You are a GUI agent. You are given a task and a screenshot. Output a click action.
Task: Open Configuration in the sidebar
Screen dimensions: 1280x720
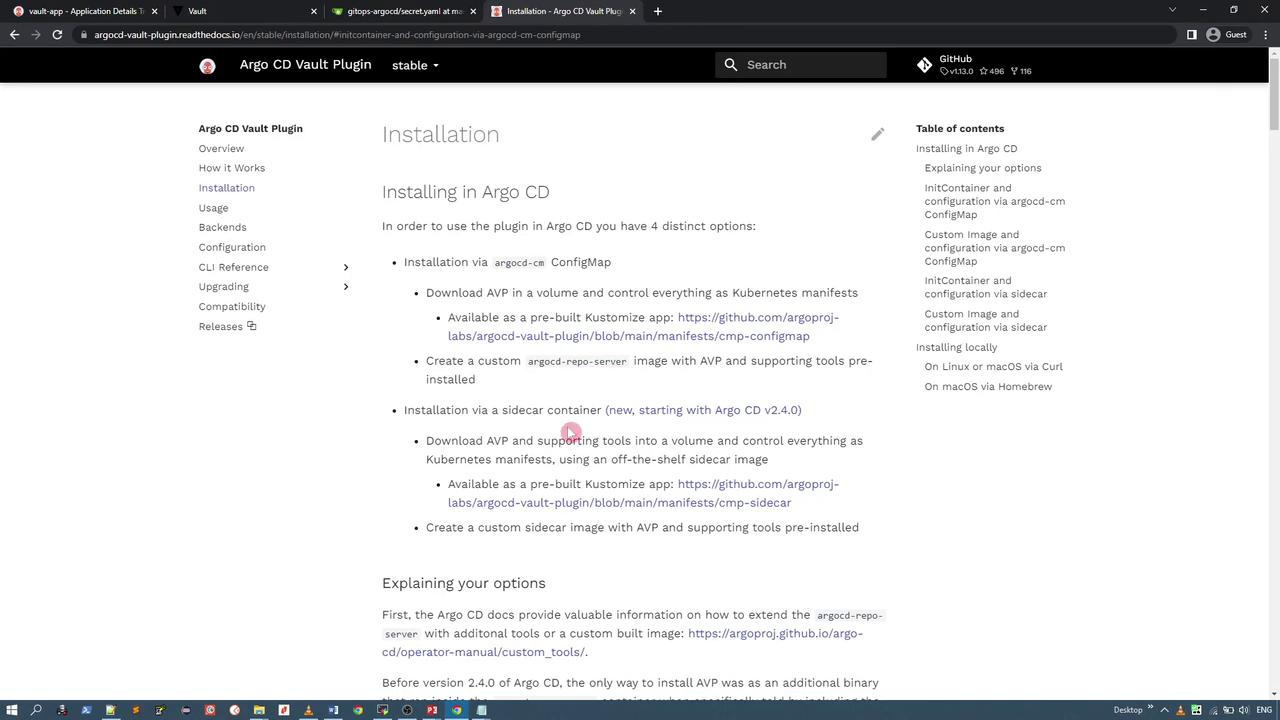click(232, 247)
